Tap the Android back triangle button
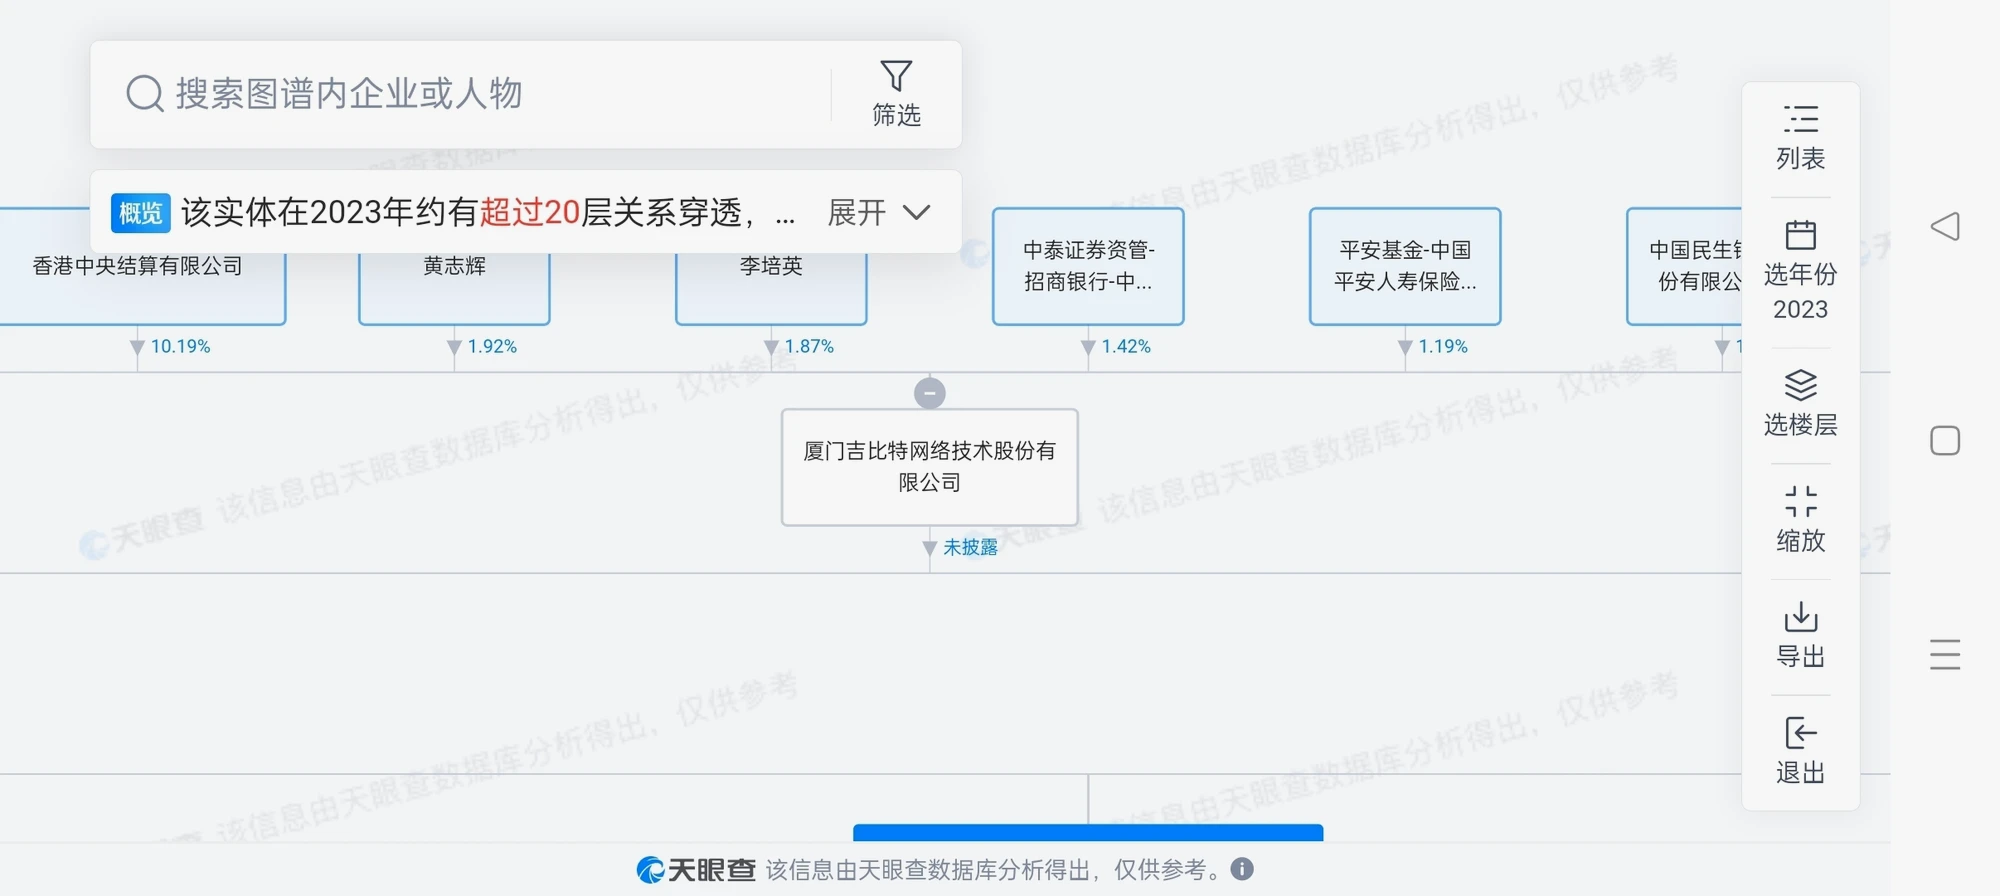 click(1945, 227)
